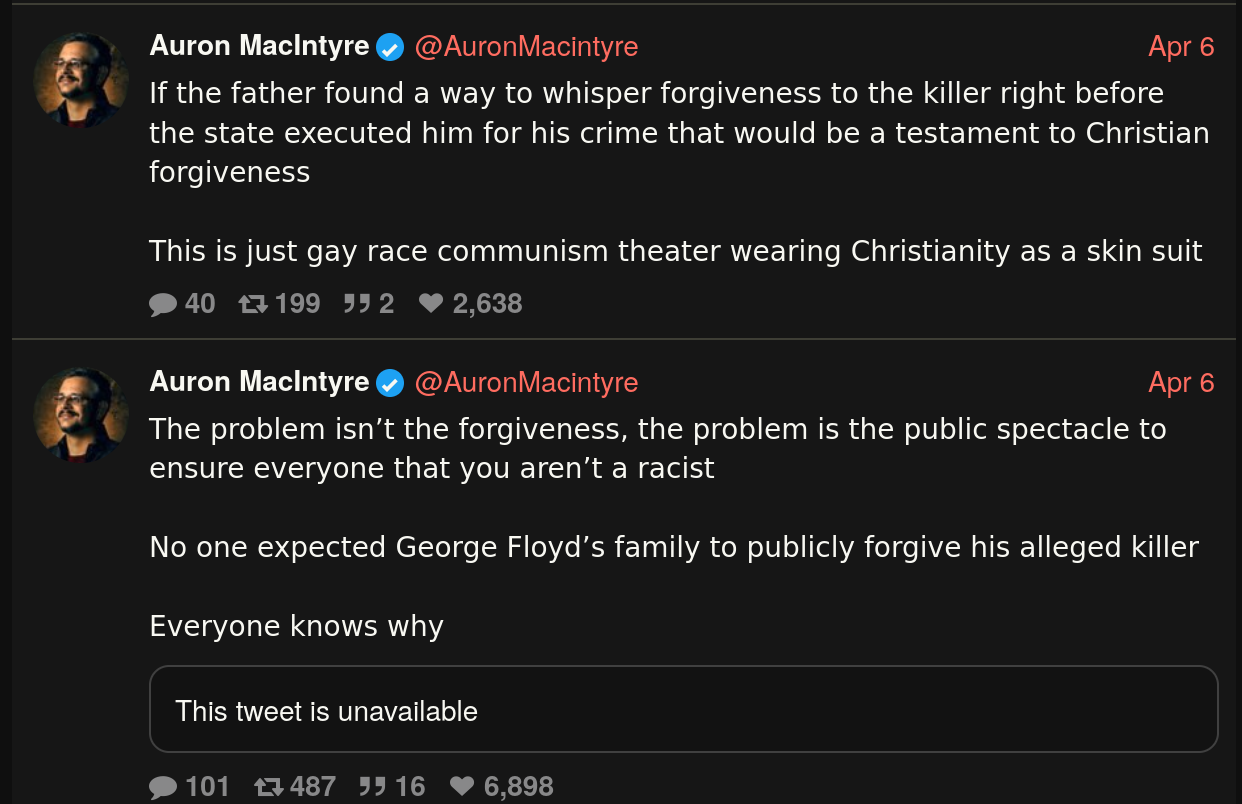Click the verified badge on the first tweet
This screenshot has width=1242, height=804.
(x=390, y=47)
